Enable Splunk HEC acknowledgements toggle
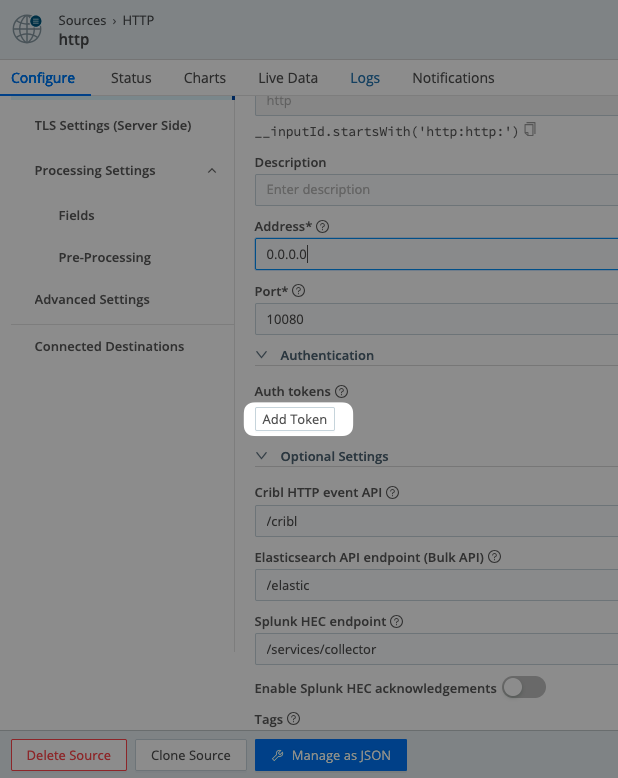The height and width of the screenshot is (778, 618). [x=524, y=687]
